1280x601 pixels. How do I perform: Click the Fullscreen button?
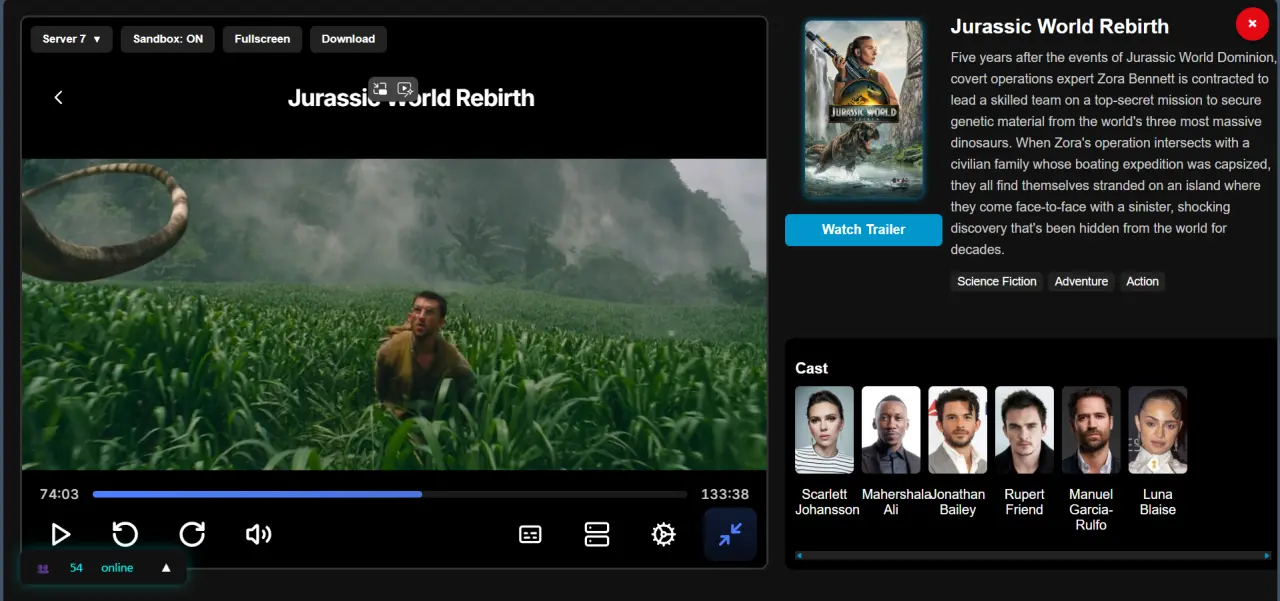[x=262, y=39]
